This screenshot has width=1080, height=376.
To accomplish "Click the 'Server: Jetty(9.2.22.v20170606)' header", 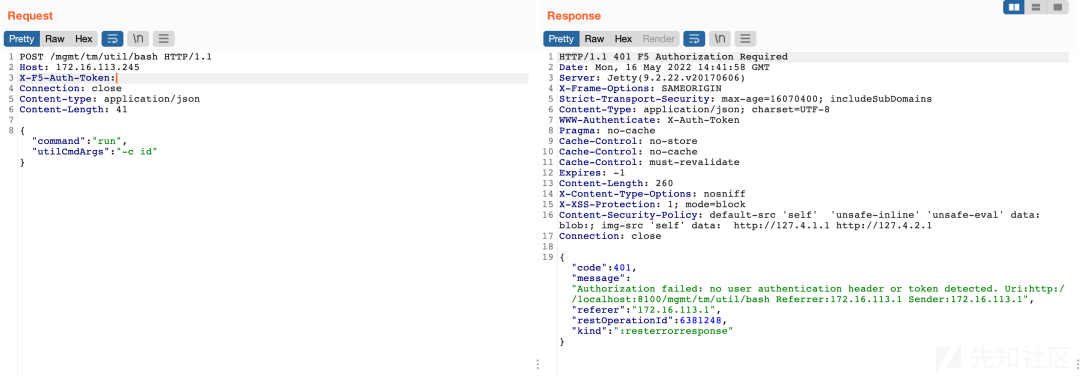I will pyautogui.click(x=652, y=78).
